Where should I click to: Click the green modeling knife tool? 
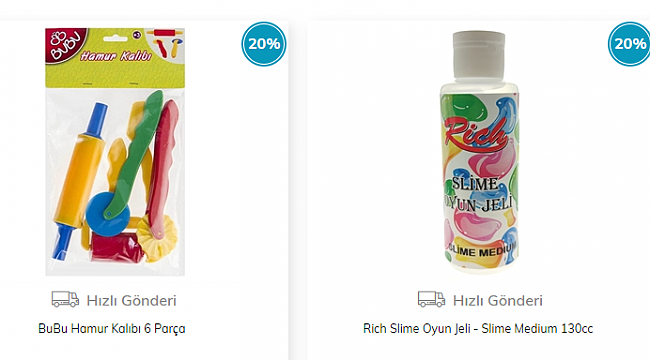[x=134, y=153]
